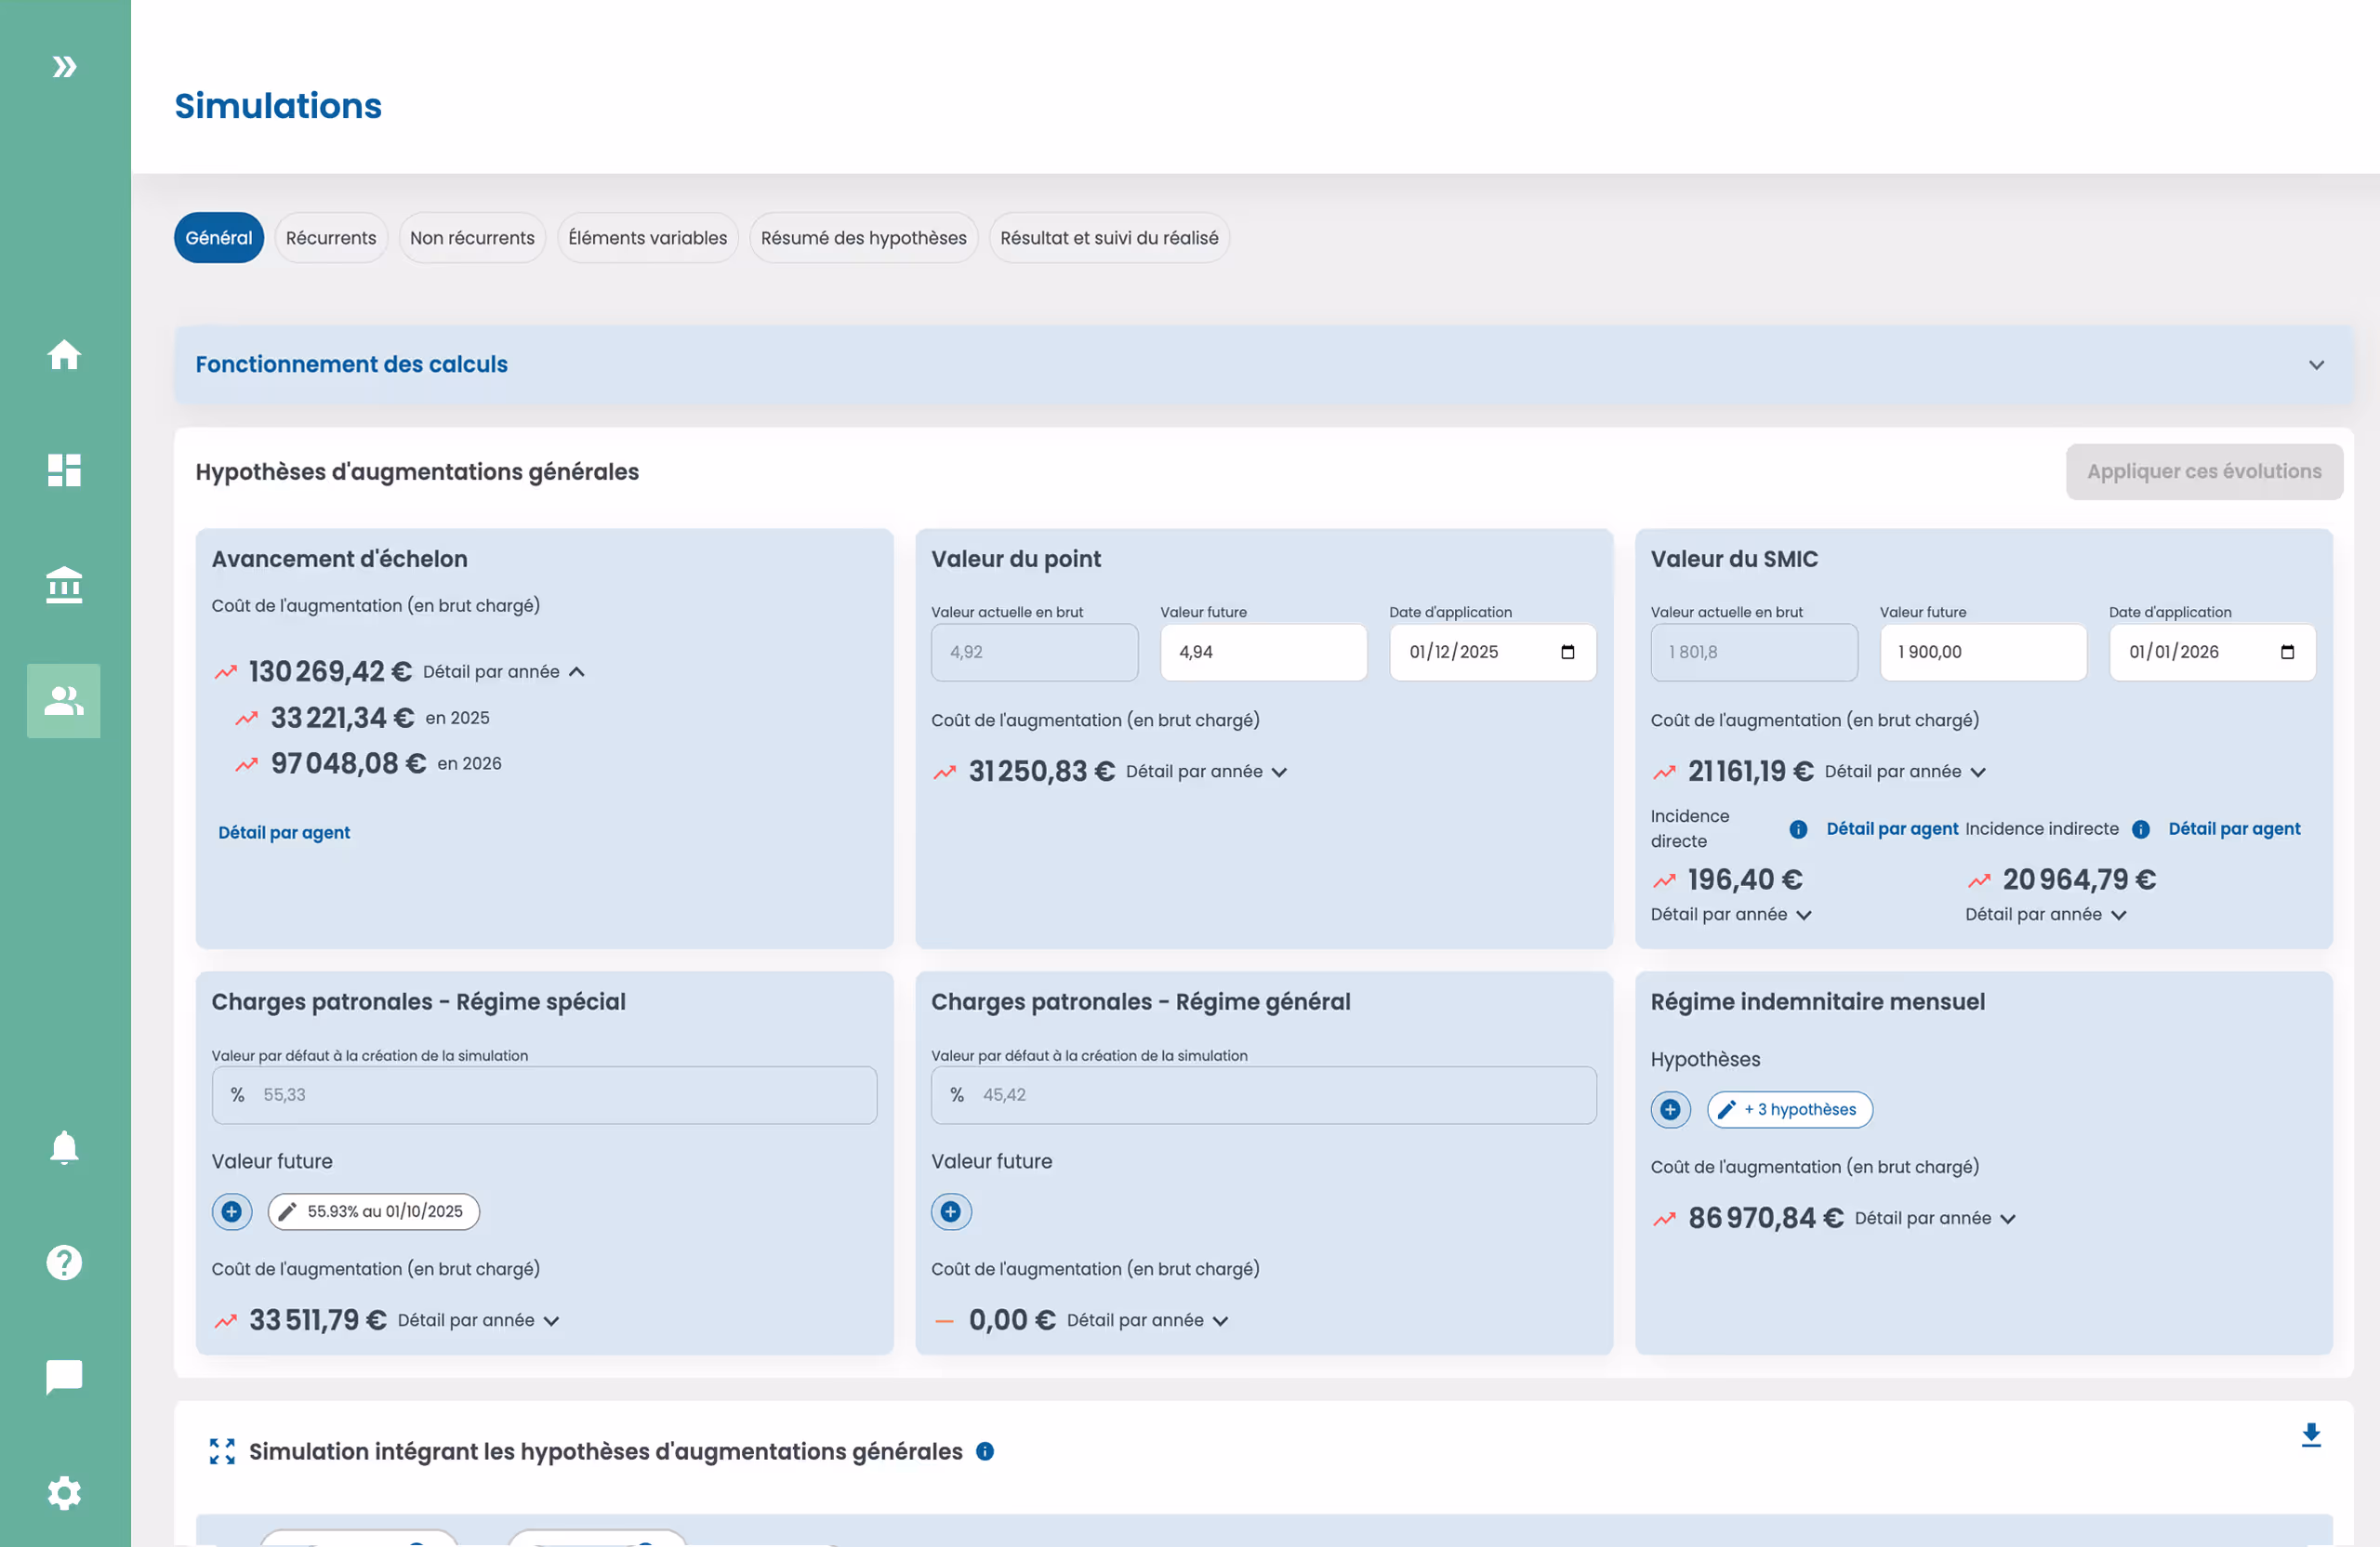Open the Résumé des hypothèses tab
Image resolution: width=2380 pixels, height=1547 pixels.
tap(863, 238)
